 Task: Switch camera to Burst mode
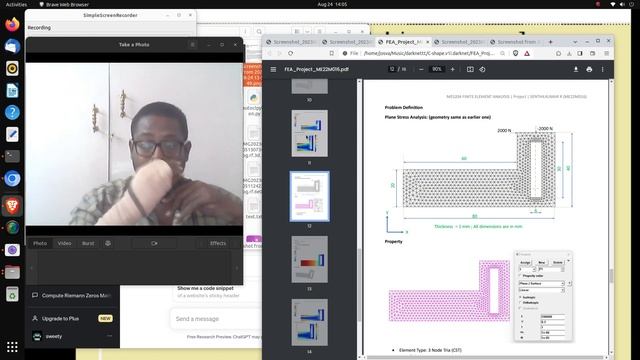click(88, 243)
